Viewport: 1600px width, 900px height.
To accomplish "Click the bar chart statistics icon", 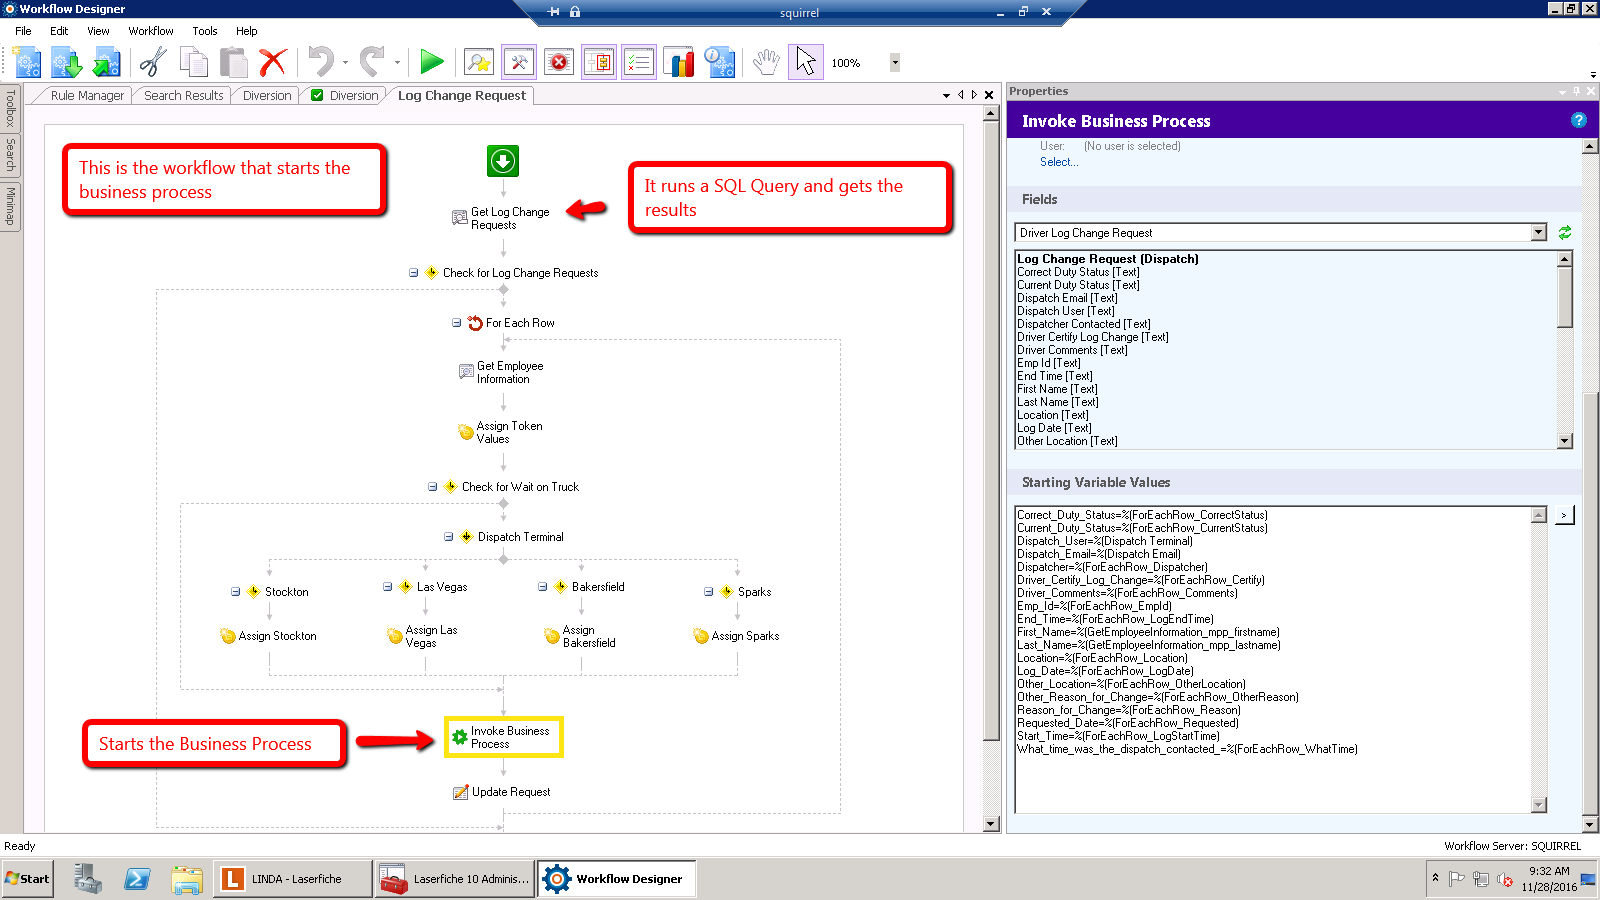I will (x=679, y=62).
